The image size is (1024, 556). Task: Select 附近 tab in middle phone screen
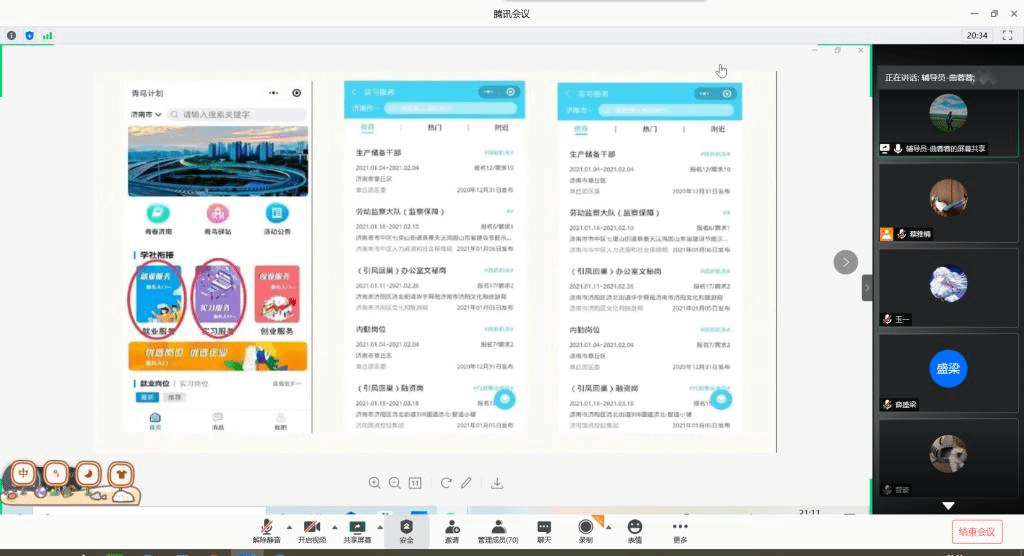pyautogui.click(x=501, y=127)
